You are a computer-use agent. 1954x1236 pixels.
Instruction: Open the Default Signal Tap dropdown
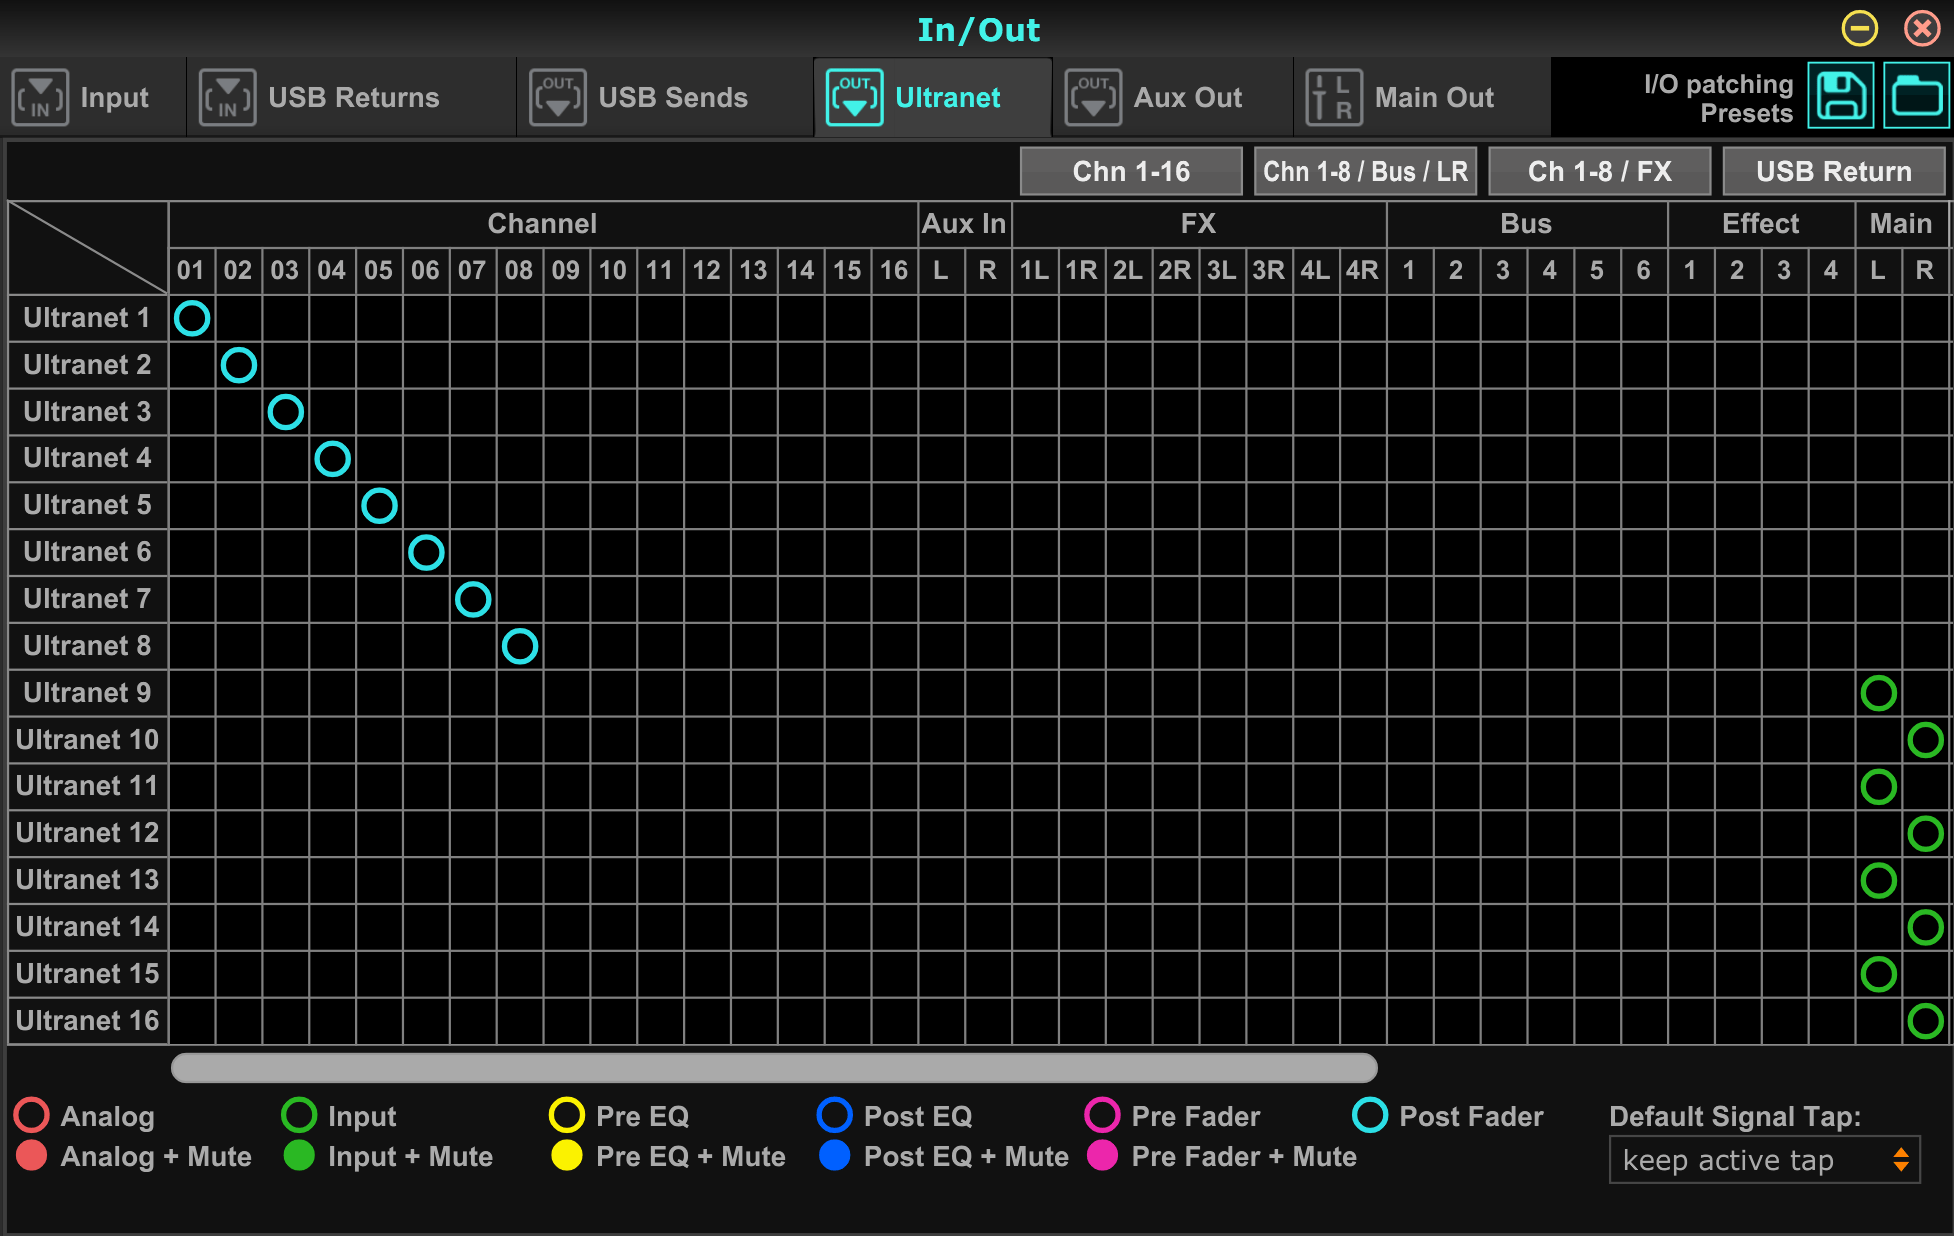pos(1764,1160)
